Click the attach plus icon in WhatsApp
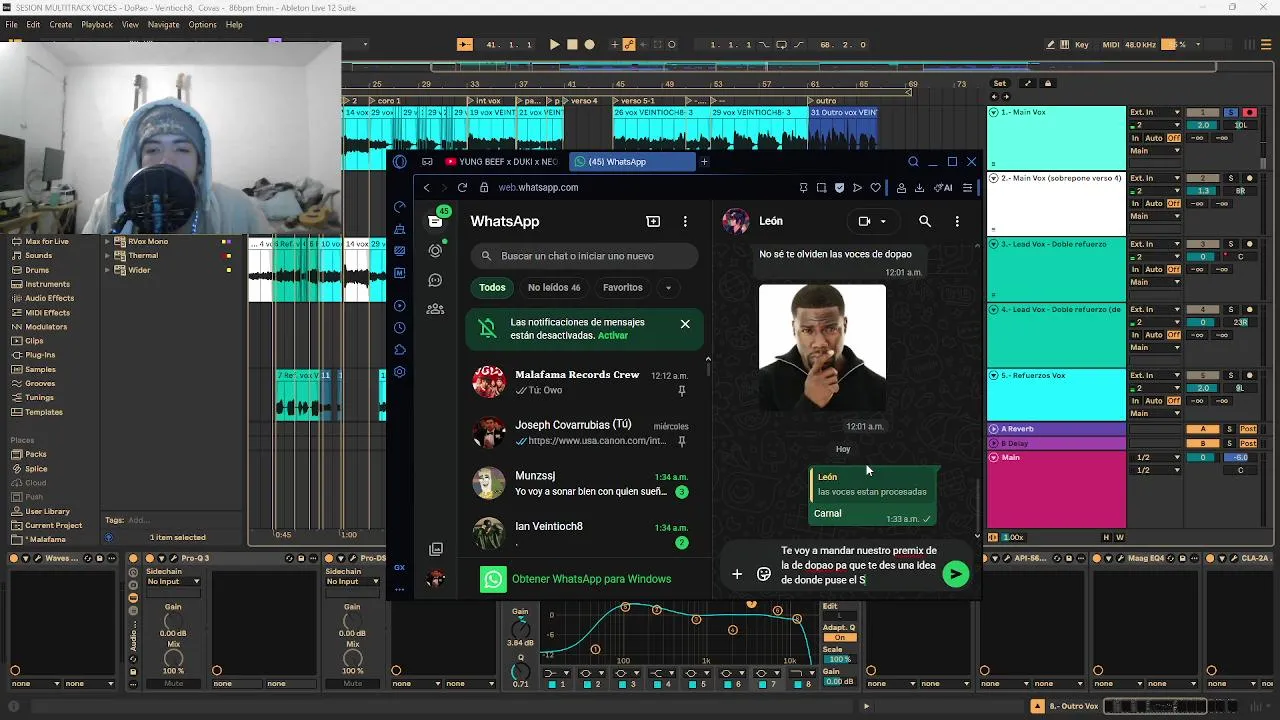Image resolution: width=1280 pixels, height=720 pixels. coord(737,574)
